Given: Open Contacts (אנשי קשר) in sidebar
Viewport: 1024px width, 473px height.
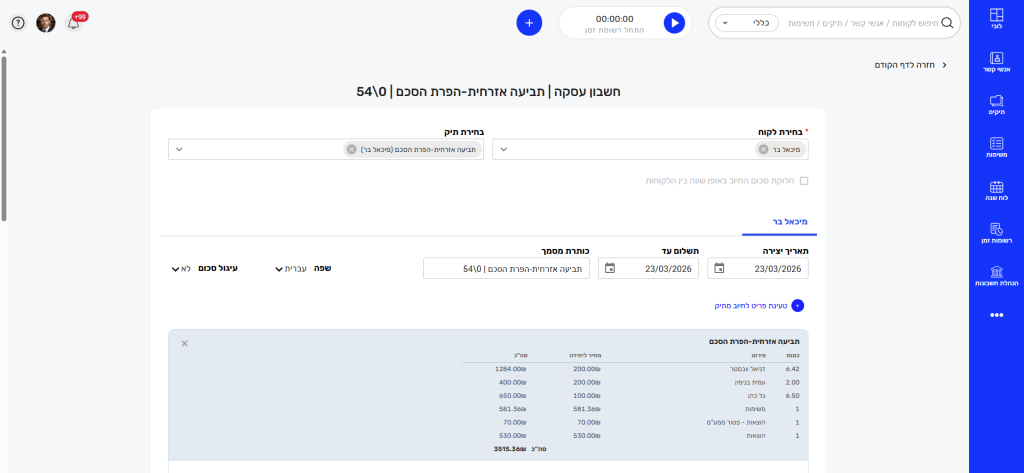Looking at the screenshot, I should (995, 62).
